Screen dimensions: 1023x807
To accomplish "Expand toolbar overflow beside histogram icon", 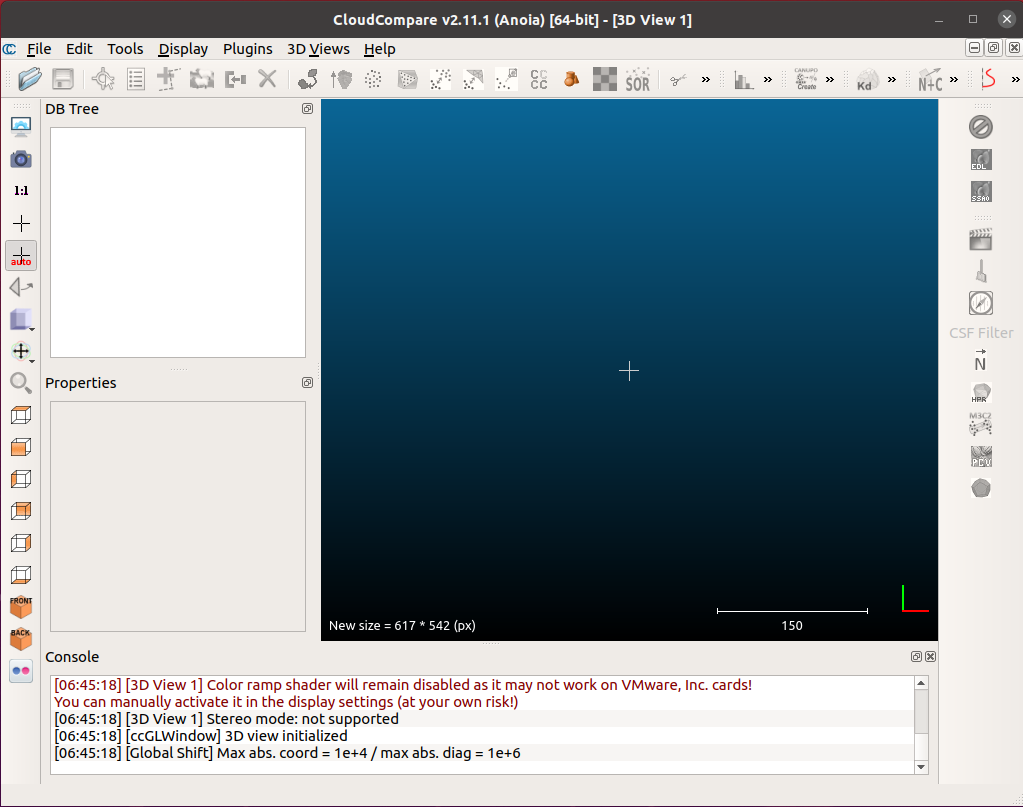I will (x=768, y=80).
